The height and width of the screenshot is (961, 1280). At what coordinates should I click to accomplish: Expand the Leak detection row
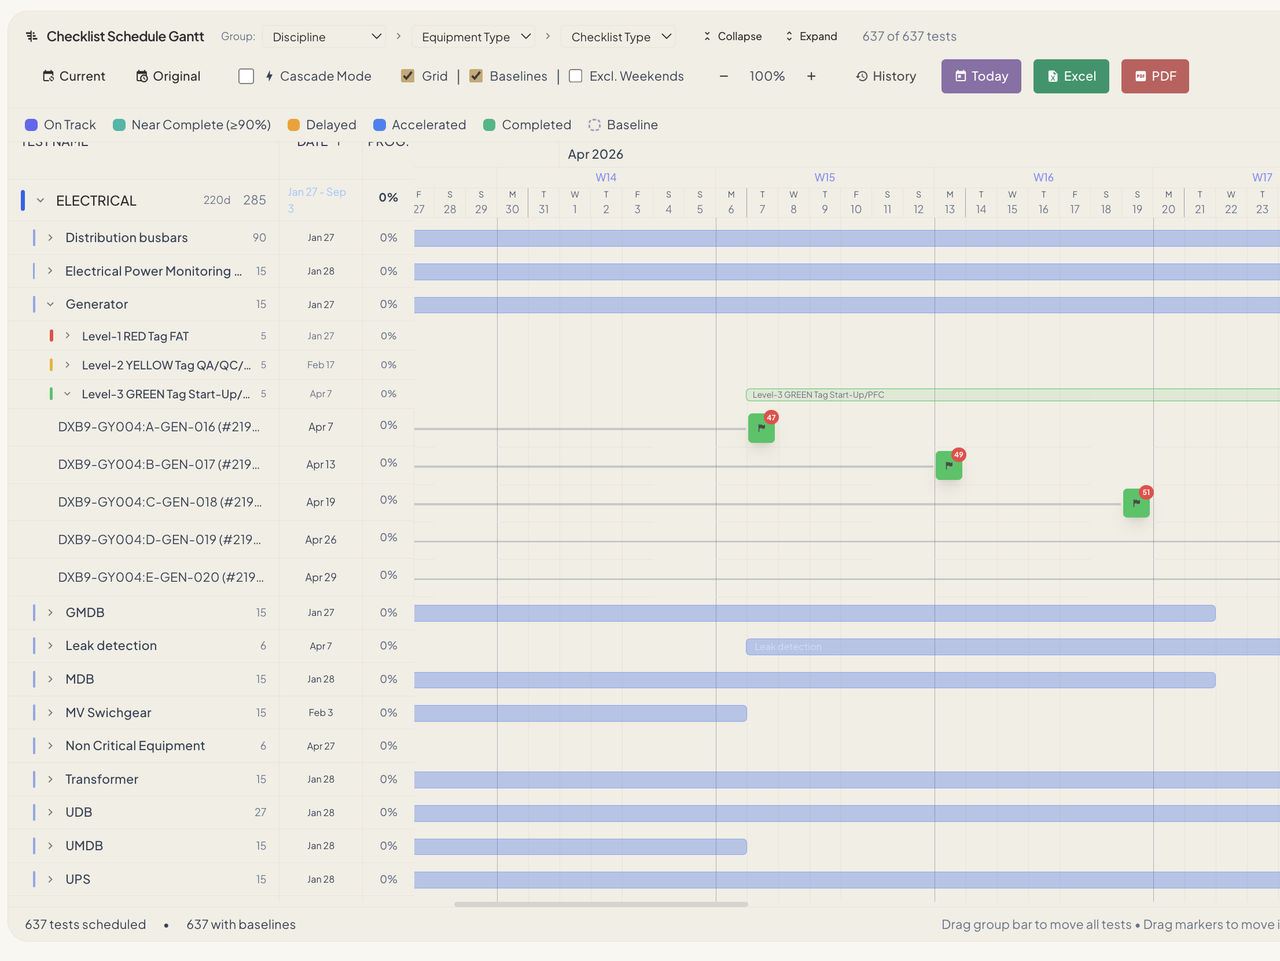point(50,646)
